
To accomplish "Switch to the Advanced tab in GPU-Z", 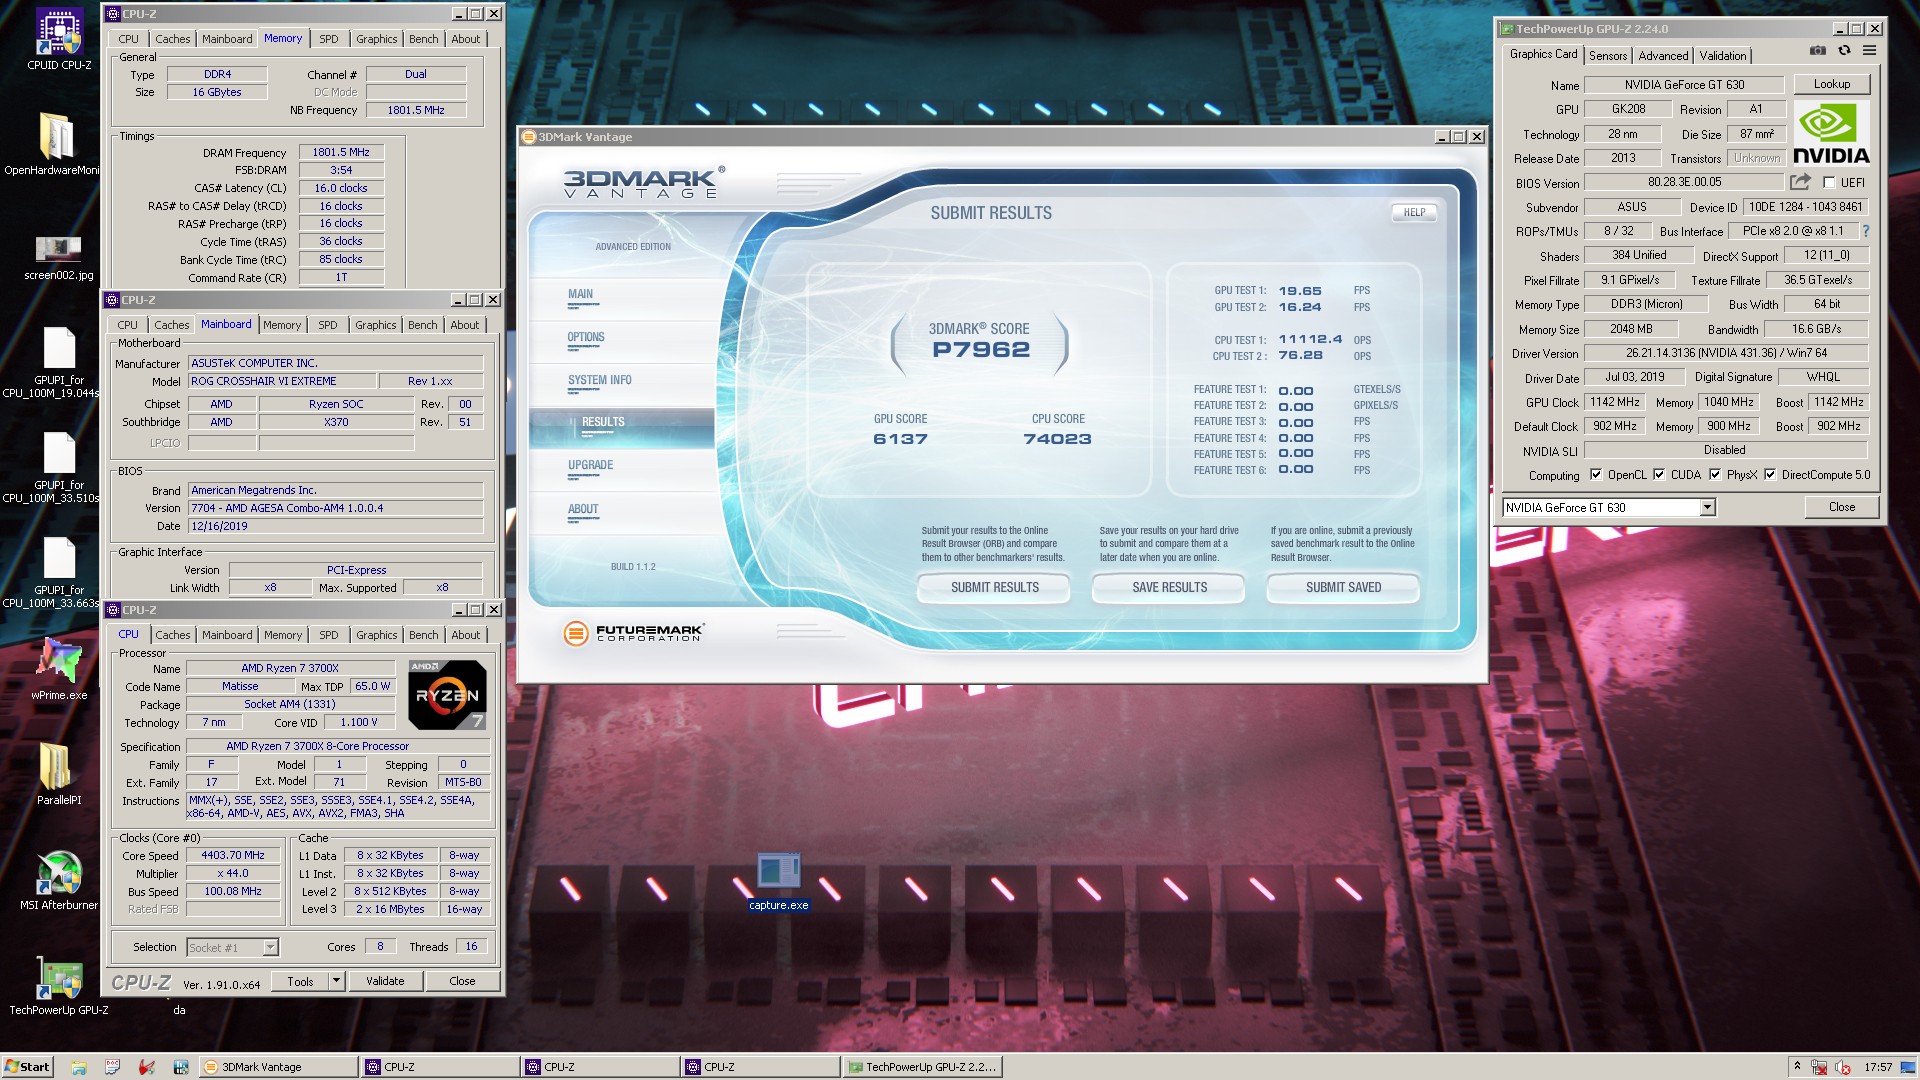I will pyautogui.click(x=1663, y=56).
